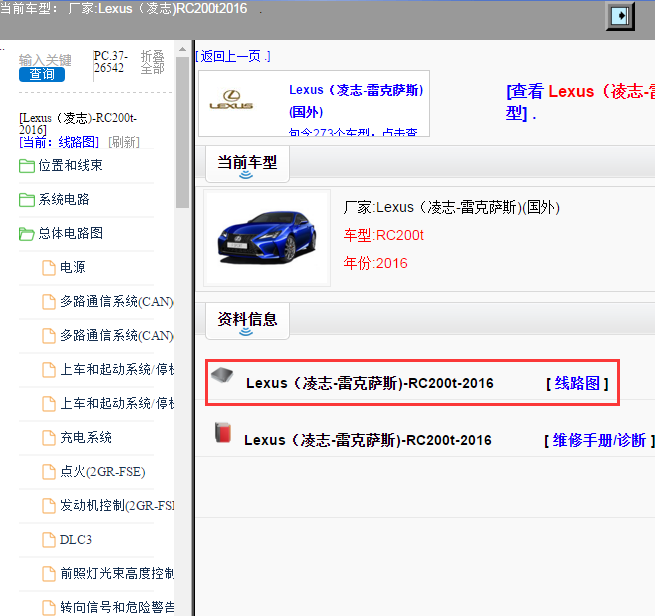Viewport: 655px width, 616px height.
Task: Open the 电源 tree entry
Action: pyautogui.click(x=73, y=267)
